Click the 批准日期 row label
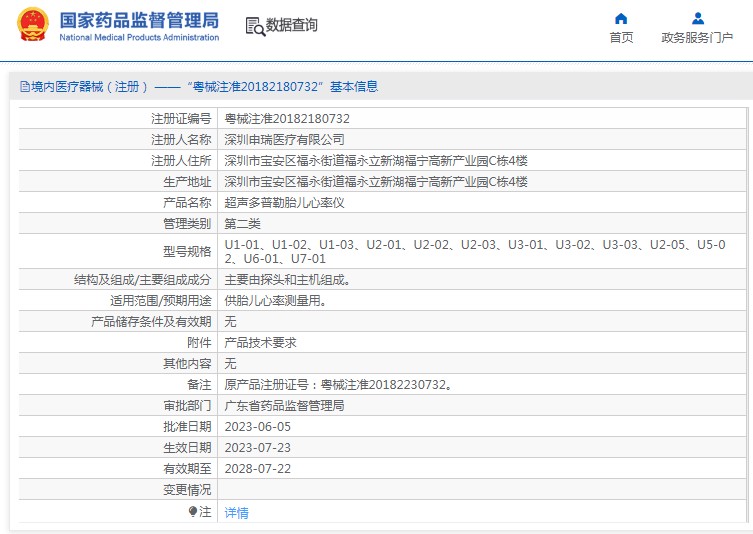Viewport: 753px width, 534px height. [187, 427]
